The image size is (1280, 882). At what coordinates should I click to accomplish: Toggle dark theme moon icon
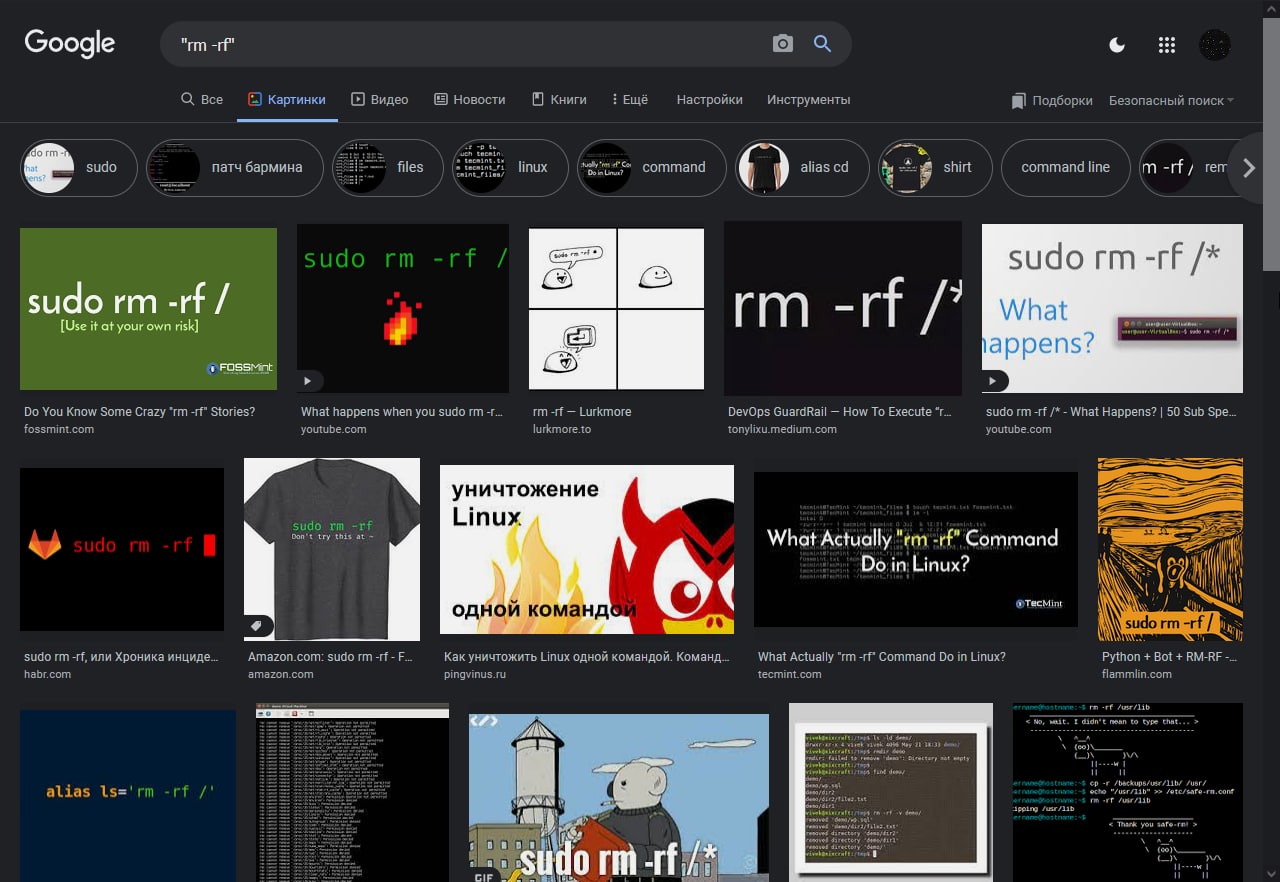pyautogui.click(x=1117, y=45)
